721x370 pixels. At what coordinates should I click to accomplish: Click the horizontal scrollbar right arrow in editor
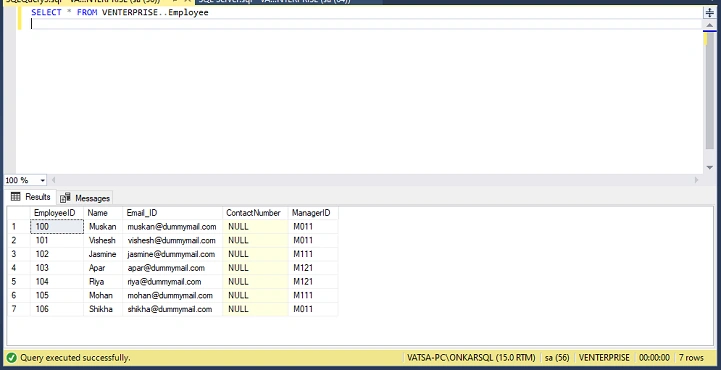tap(696, 180)
